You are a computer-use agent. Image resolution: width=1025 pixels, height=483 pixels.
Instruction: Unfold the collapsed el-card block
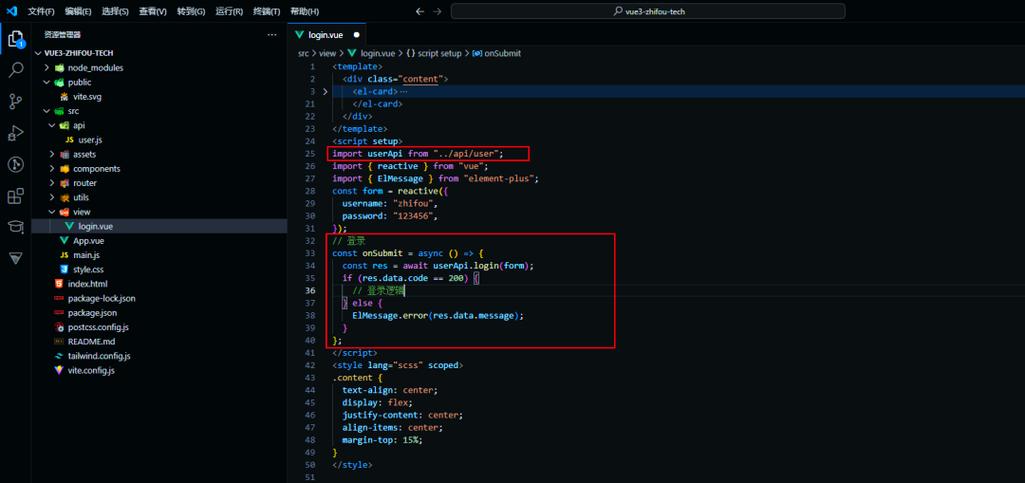(x=325, y=92)
